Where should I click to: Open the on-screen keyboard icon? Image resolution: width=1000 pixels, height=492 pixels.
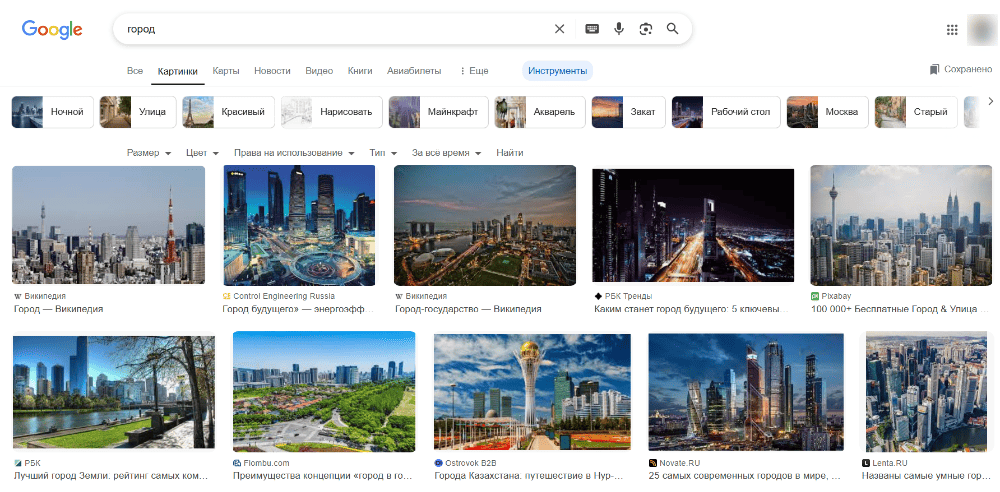[592, 29]
